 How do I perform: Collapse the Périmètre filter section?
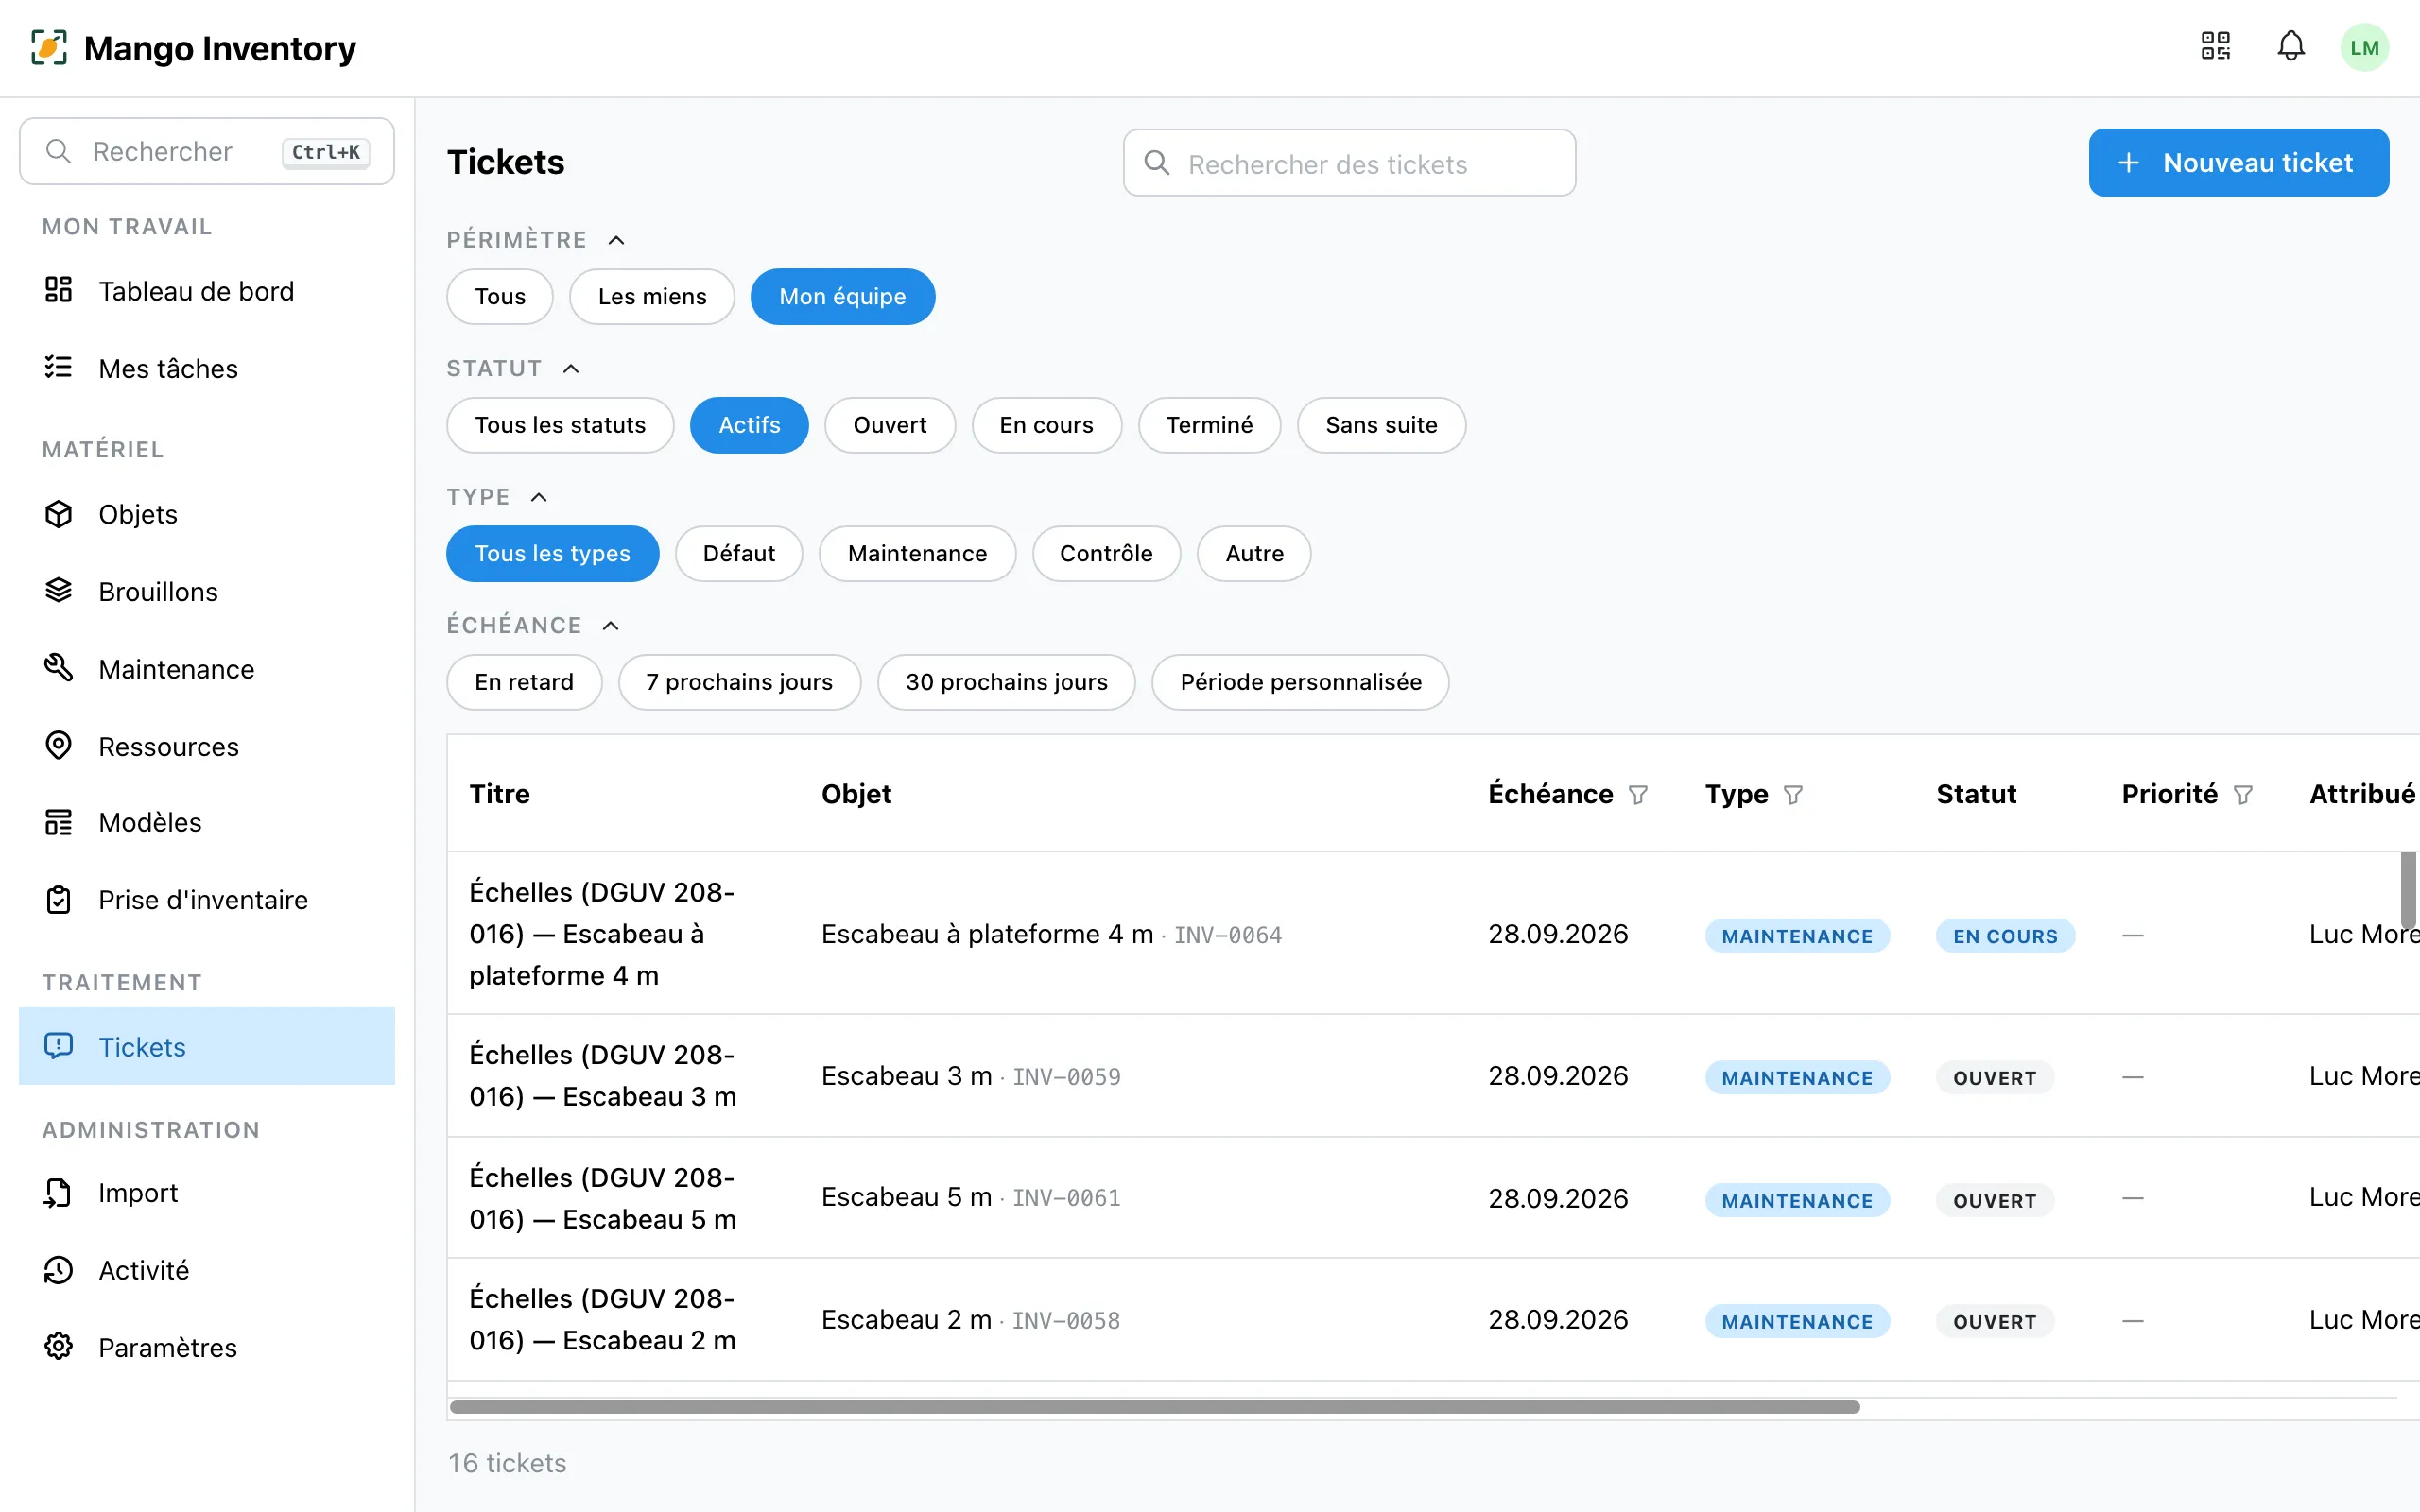tap(617, 240)
